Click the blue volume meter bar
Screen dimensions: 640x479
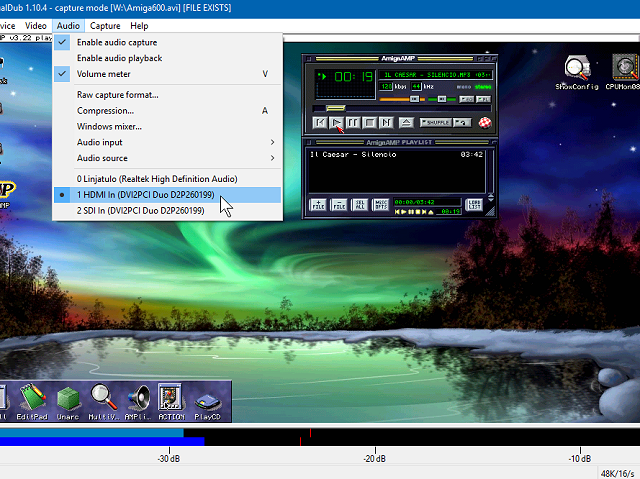[102, 441]
